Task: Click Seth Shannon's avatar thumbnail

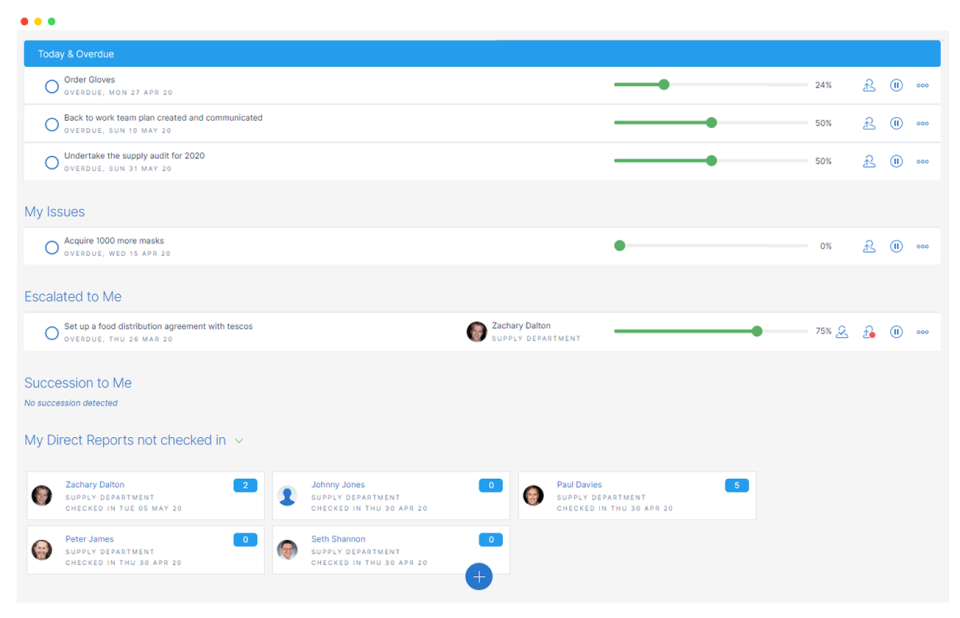Action: (x=288, y=549)
